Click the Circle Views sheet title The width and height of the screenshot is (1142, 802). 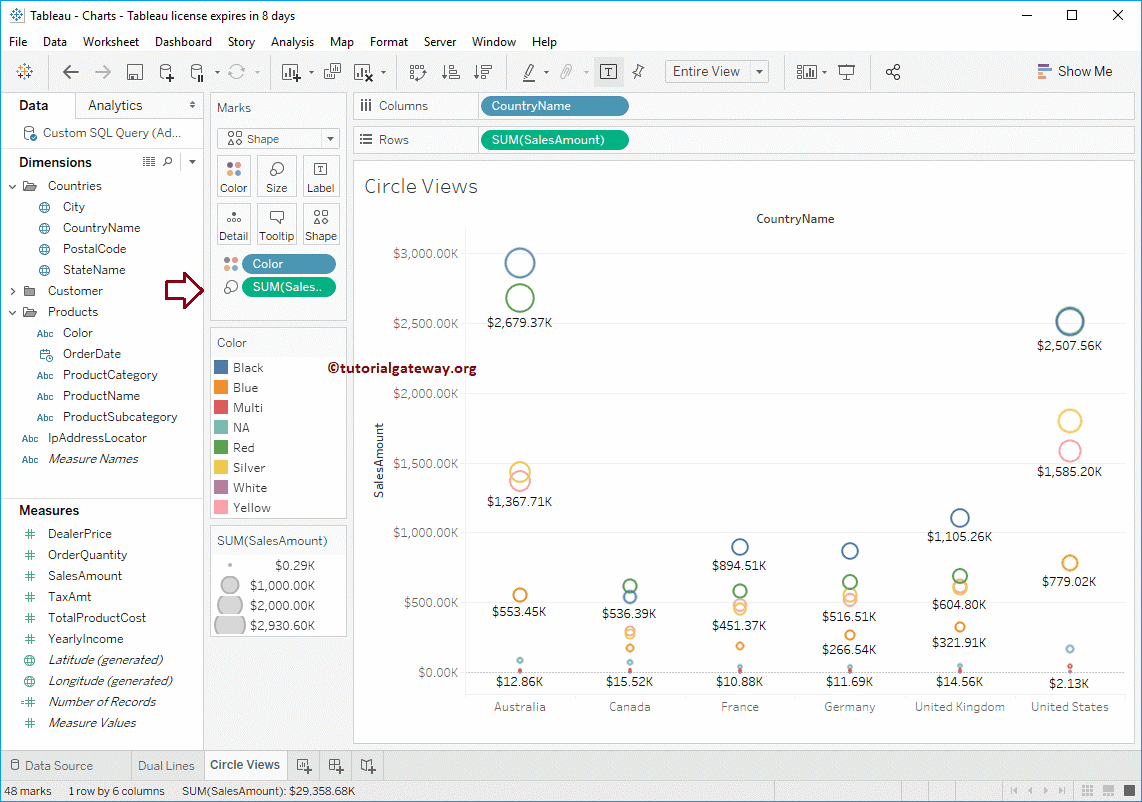click(421, 186)
